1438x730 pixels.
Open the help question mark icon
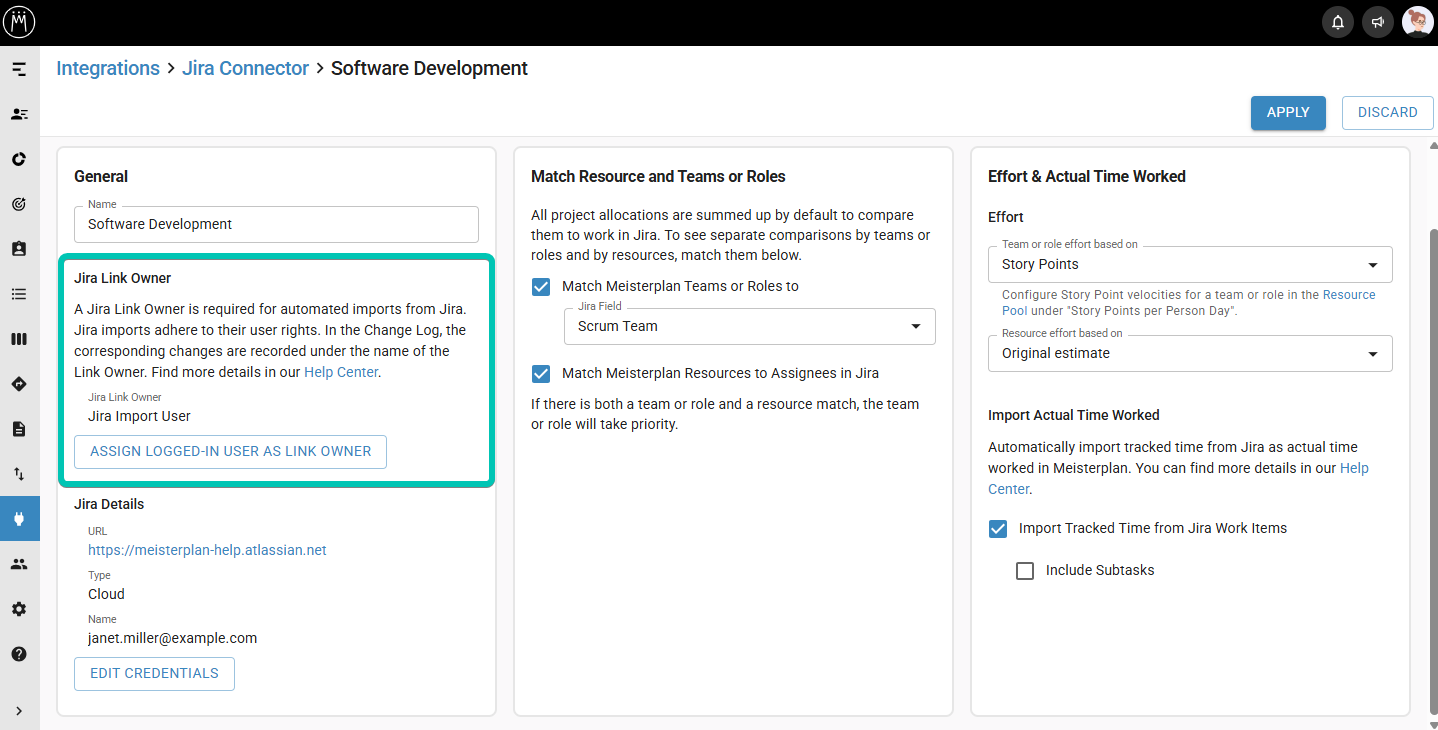click(19, 654)
